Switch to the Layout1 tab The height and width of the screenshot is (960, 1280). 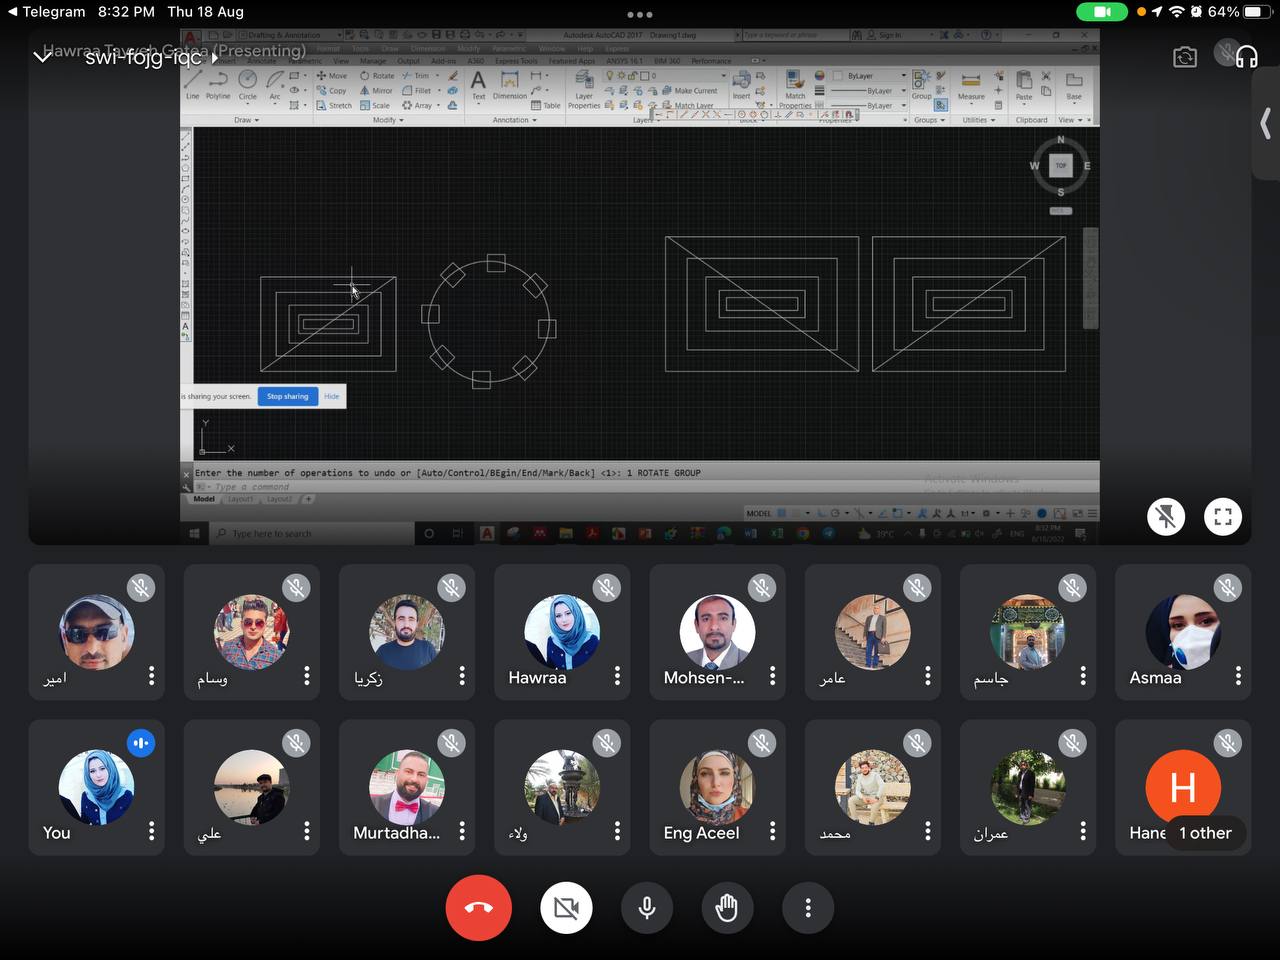coord(240,499)
